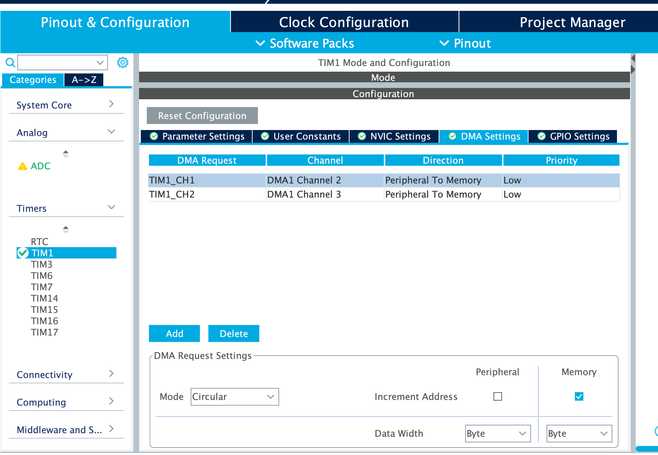Click the Parameter Settings tab status icon
Screen dimensions: 658x455
pyautogui.click(x=154, y=136)
